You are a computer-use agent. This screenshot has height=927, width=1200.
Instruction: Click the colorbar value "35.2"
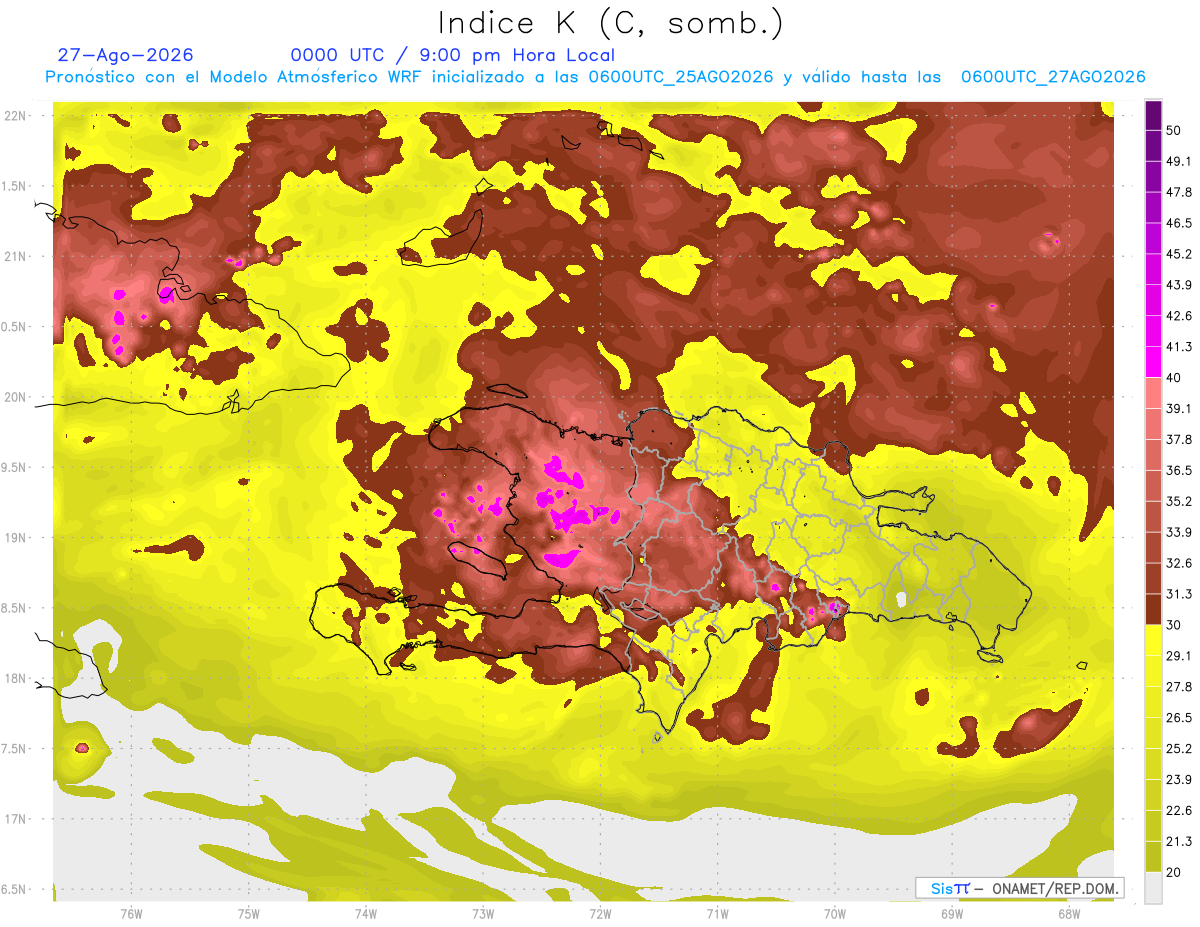point(1178,501)
